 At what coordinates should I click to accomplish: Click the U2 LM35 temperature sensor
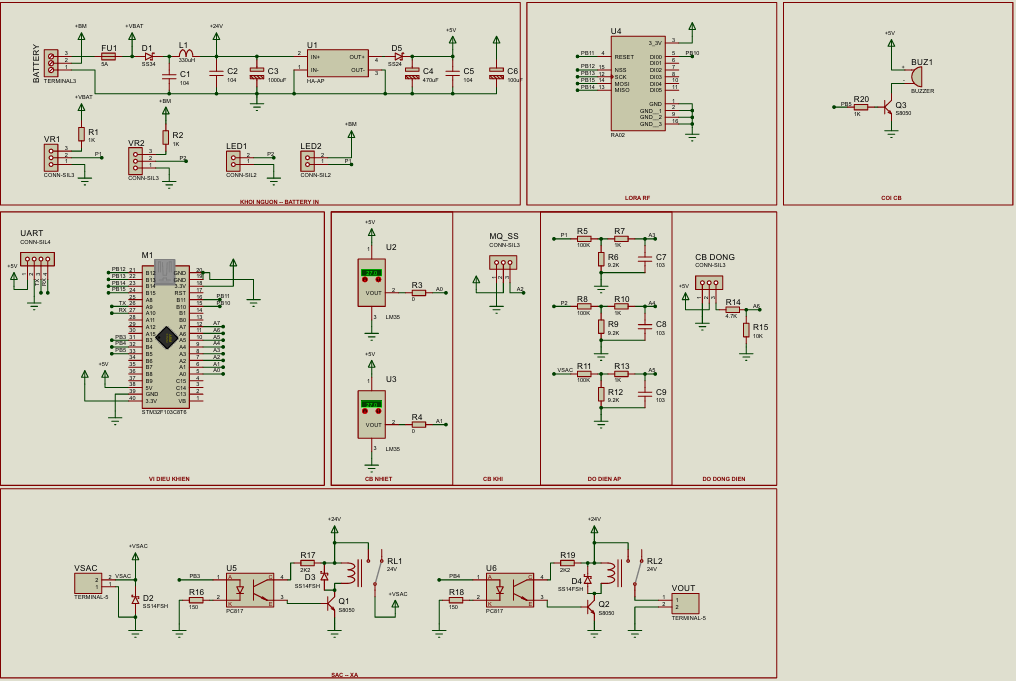pyautogui.click(x=372, y=283)
